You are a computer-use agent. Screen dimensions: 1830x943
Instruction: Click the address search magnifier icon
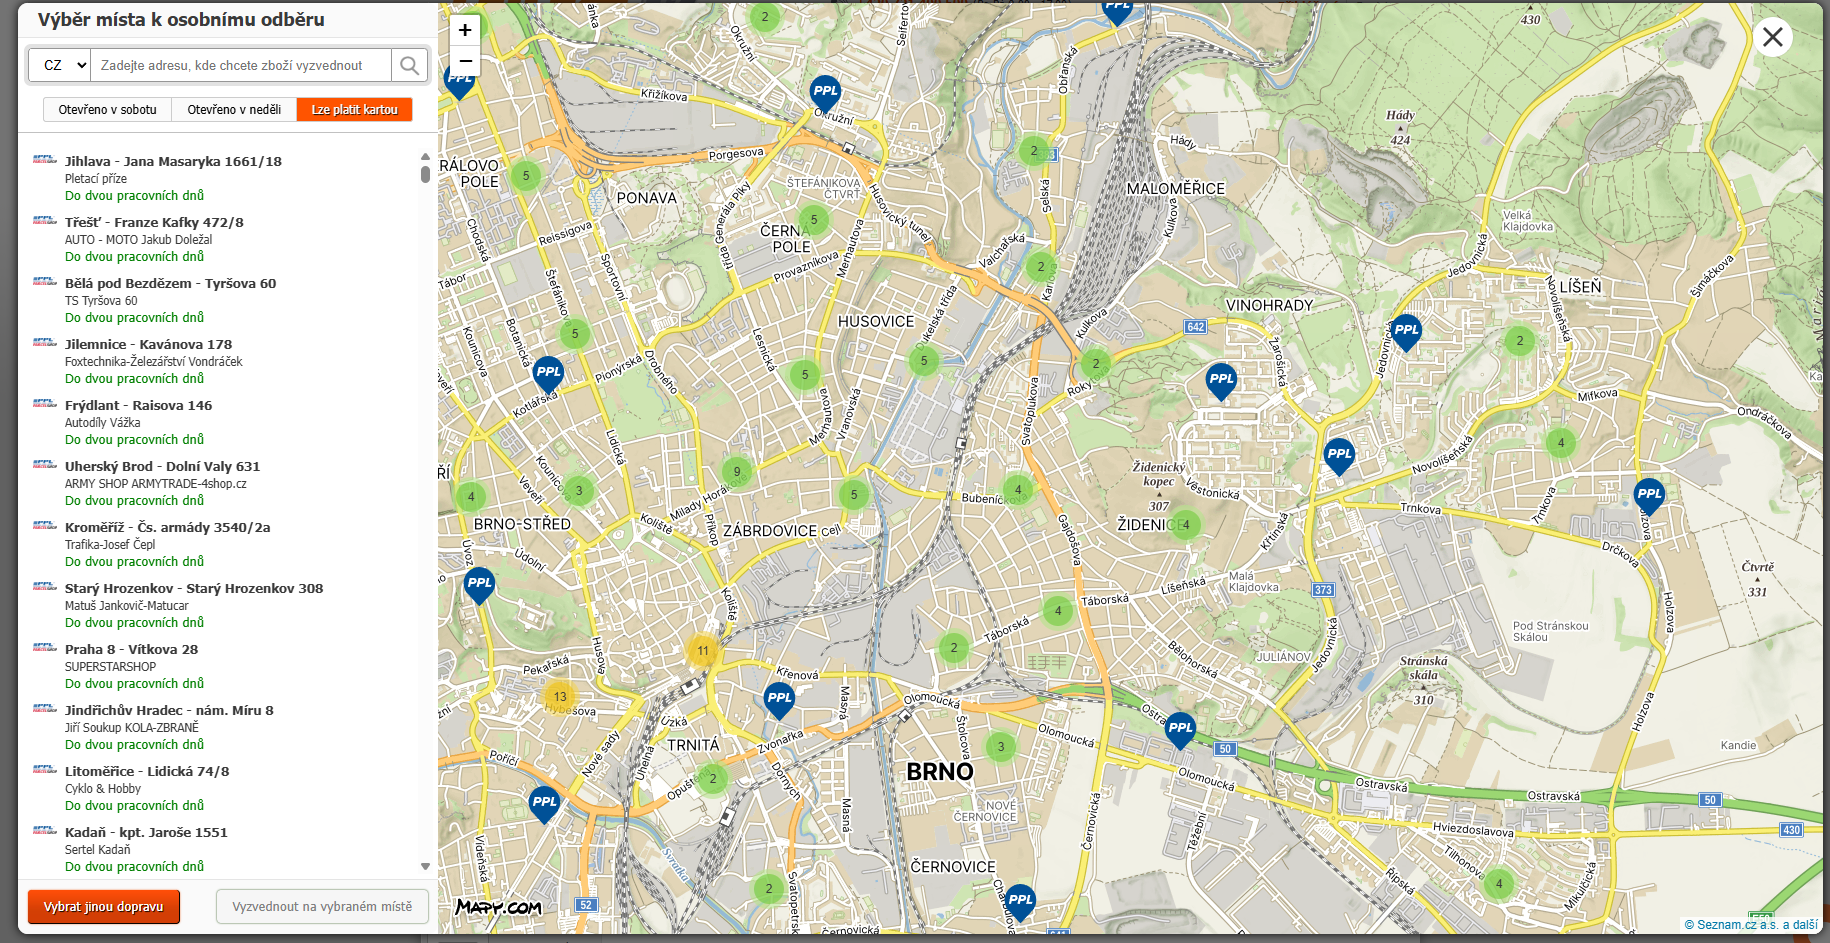click(x=409, y=66)
